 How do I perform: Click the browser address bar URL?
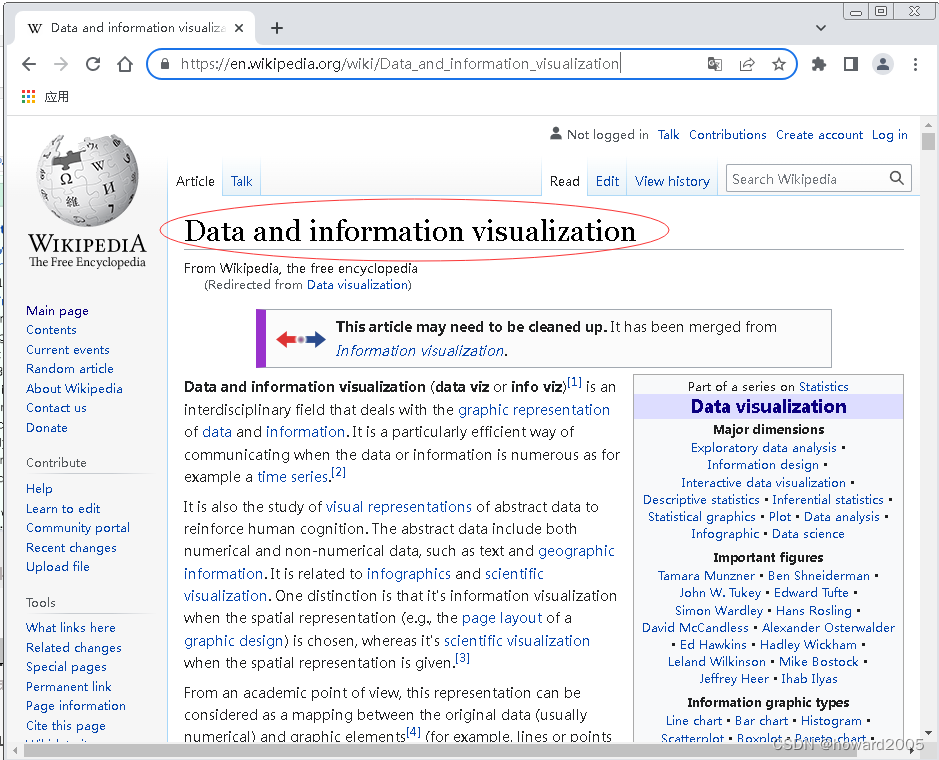pos(399,64)
